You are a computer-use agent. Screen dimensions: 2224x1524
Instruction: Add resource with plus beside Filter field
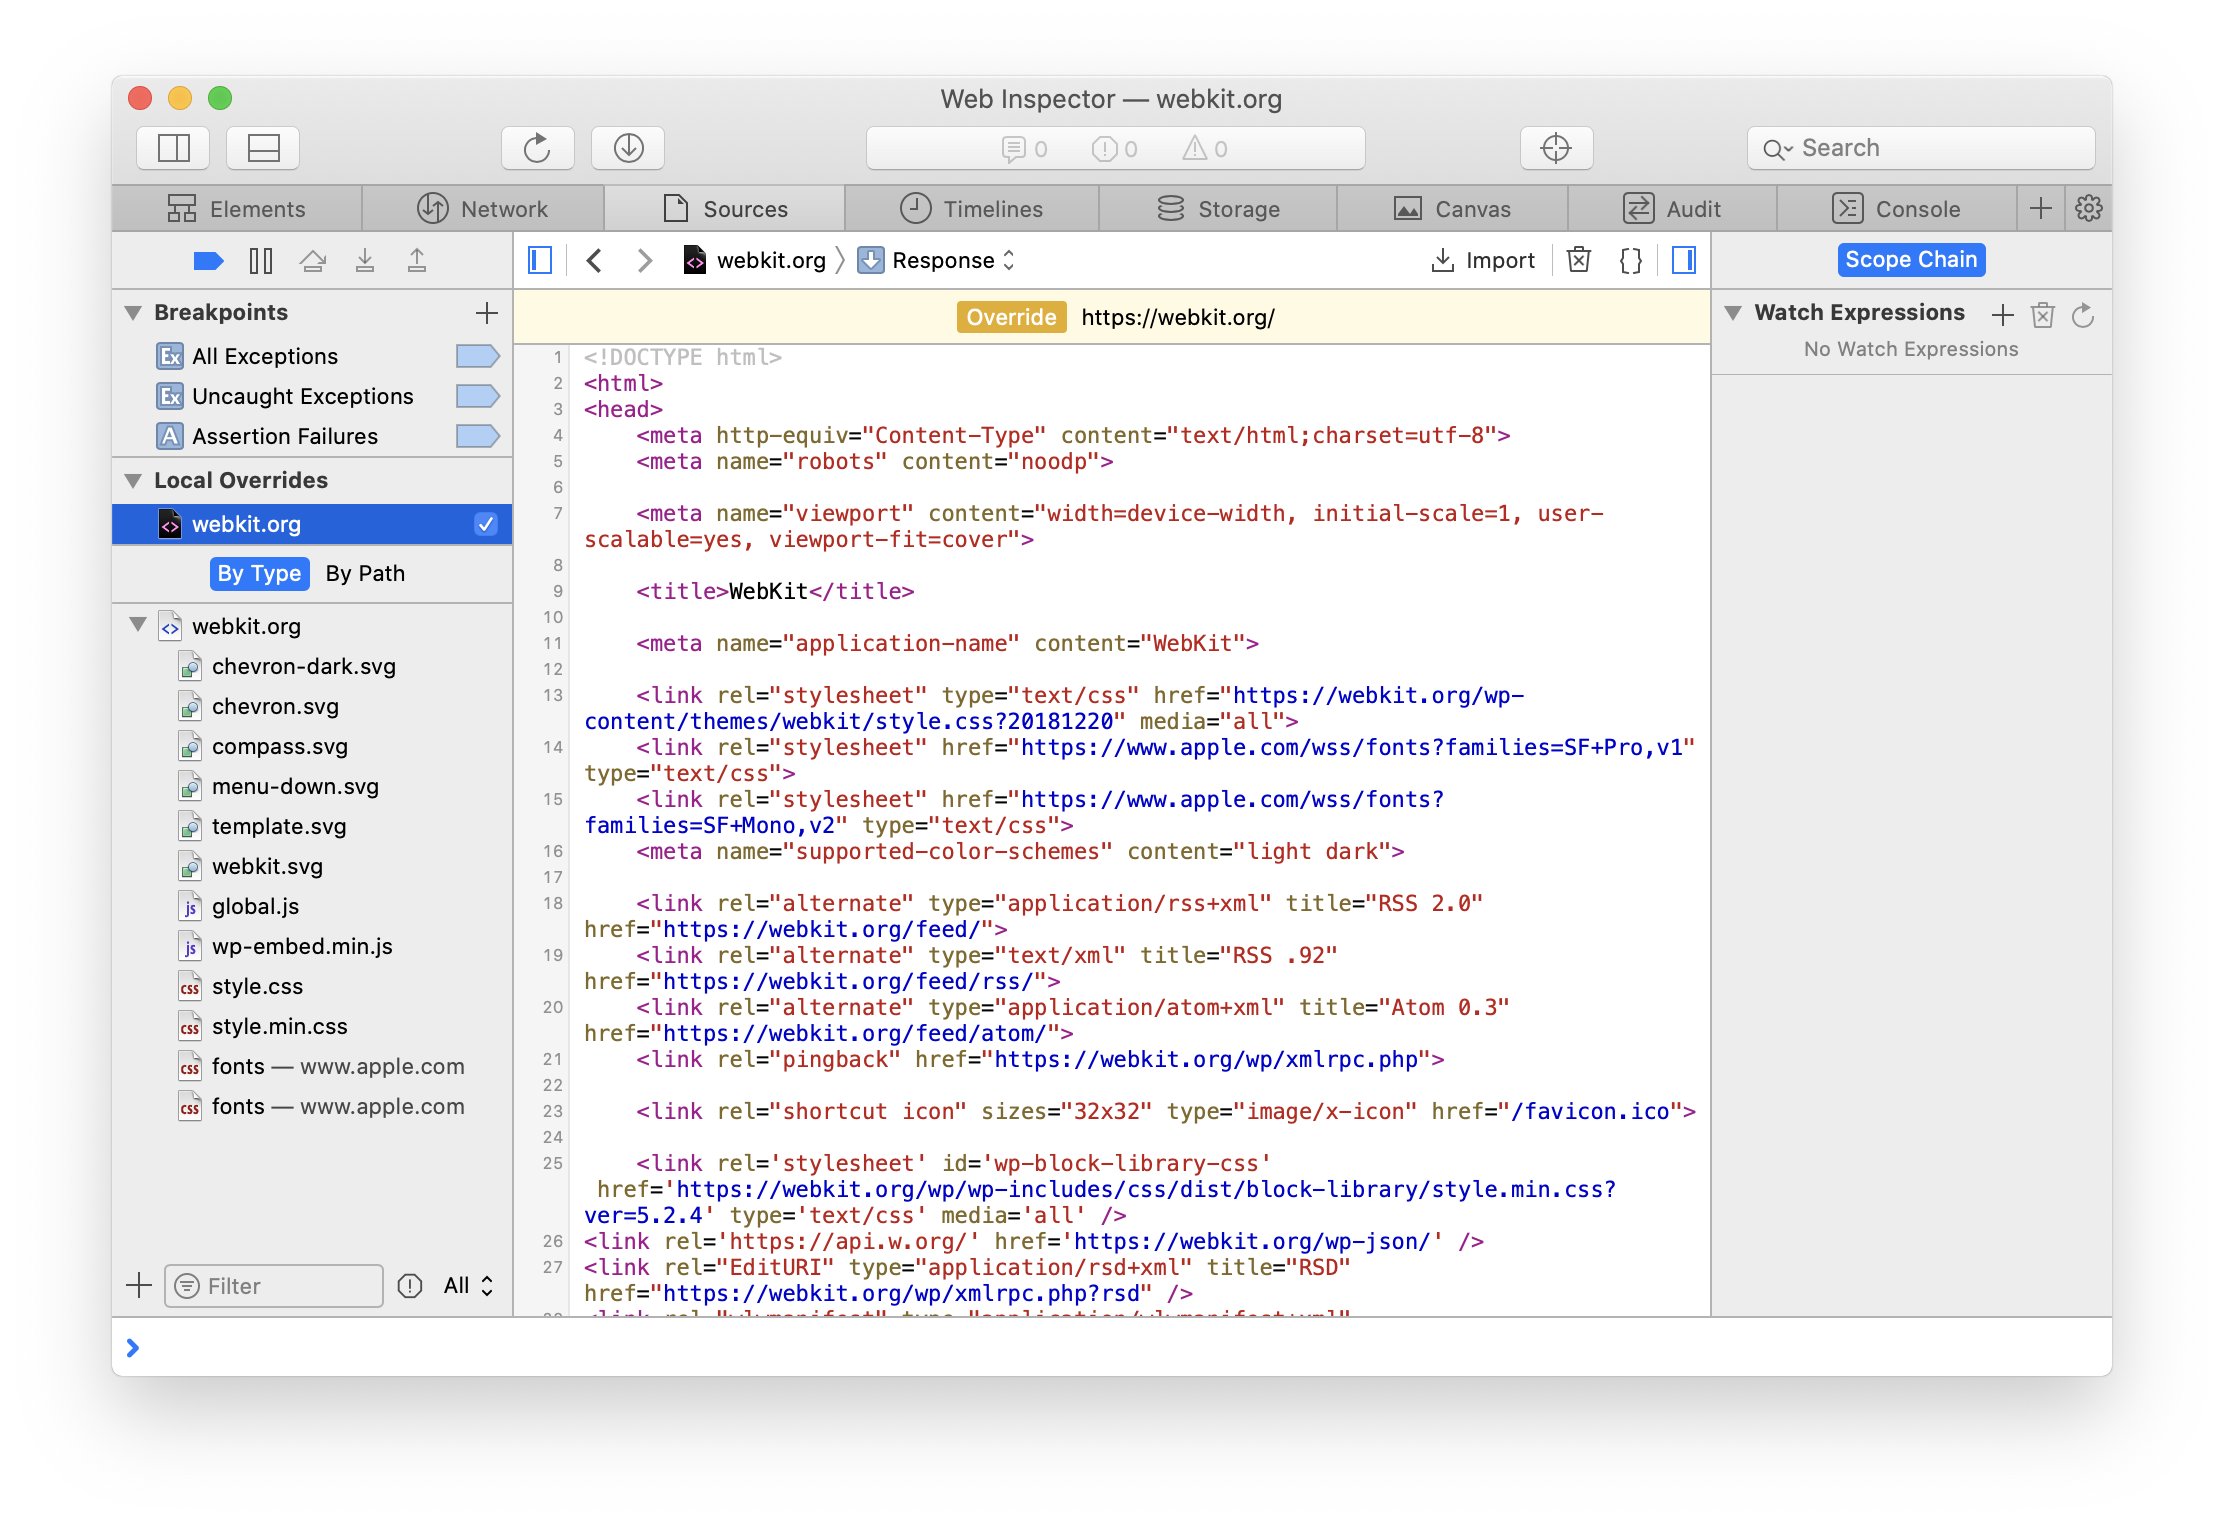click(x=139, y=1285)
